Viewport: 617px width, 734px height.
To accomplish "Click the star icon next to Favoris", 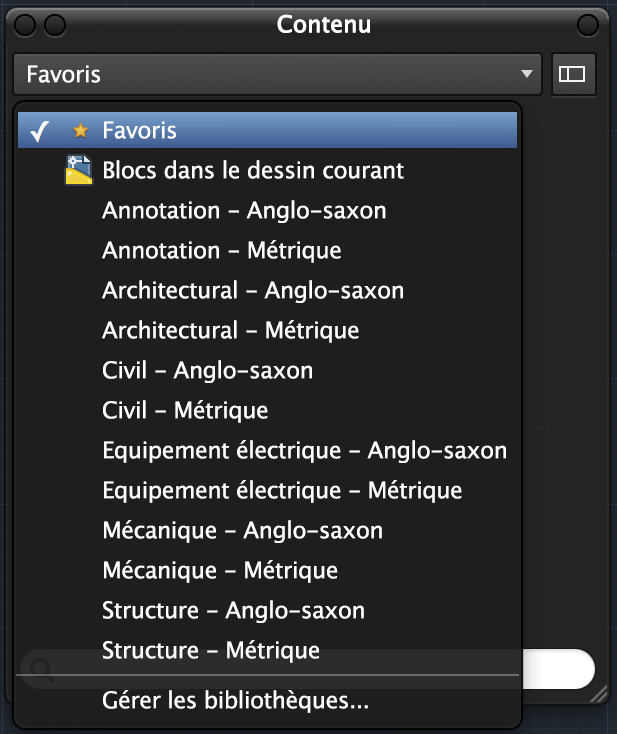I will [x=81, y=131].
